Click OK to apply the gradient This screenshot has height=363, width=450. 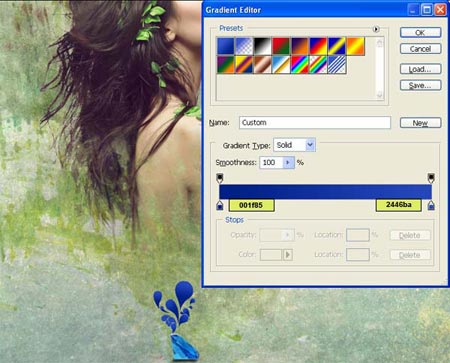pyautogui.click(x=420, y=32)
